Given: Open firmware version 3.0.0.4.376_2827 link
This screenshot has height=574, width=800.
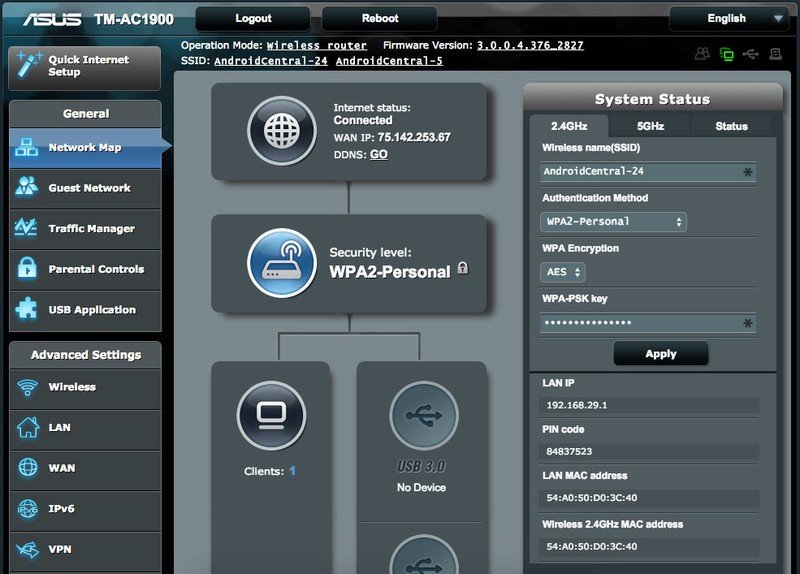Looking at the screenshot, I should 530,45.
